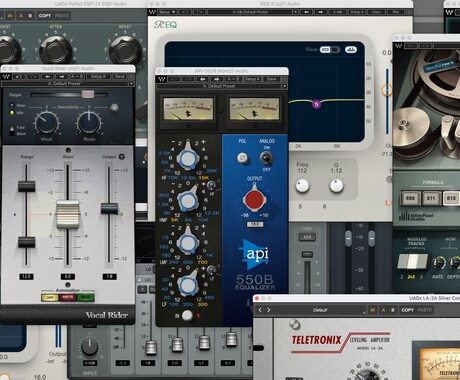Open the REQ 6 preset dropdown arrow
Image resolution: width=460 pixels, height=380 pixels.
pos(295,12)
